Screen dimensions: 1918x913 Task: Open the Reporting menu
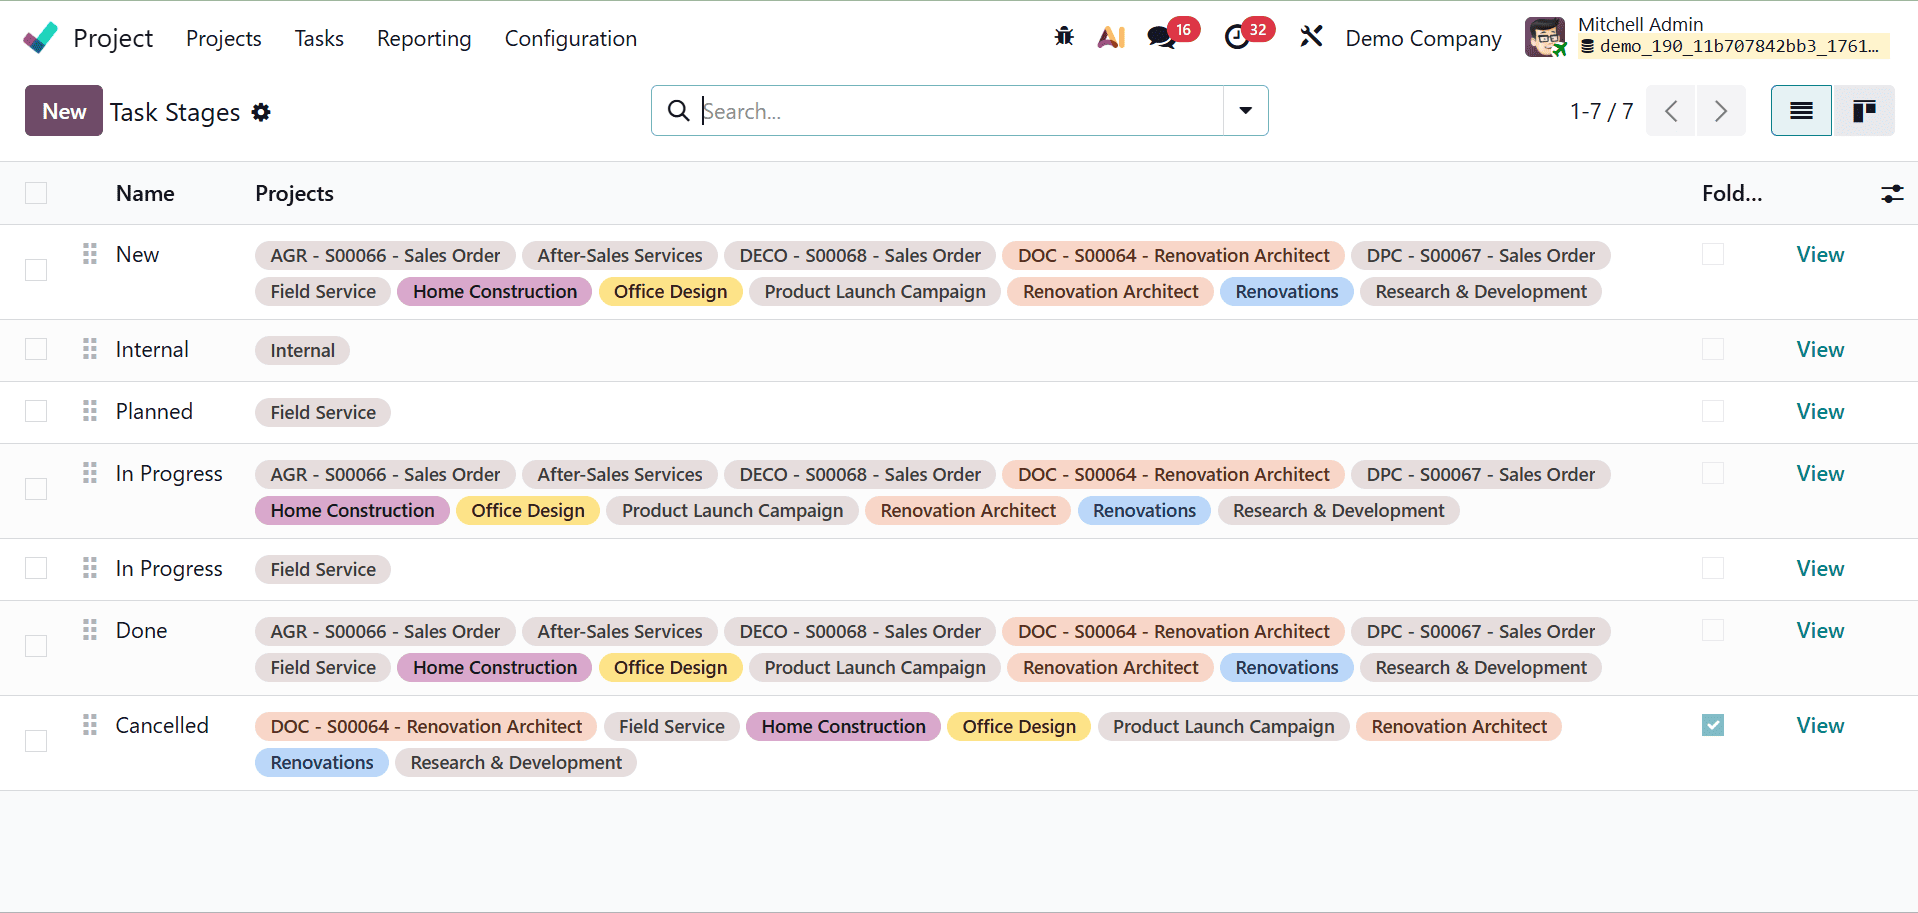(x=423, y=38)
